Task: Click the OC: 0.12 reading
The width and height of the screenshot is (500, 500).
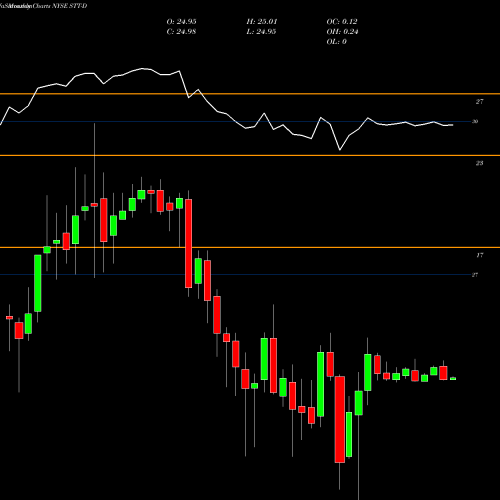Action: click(x=342, y=22)
